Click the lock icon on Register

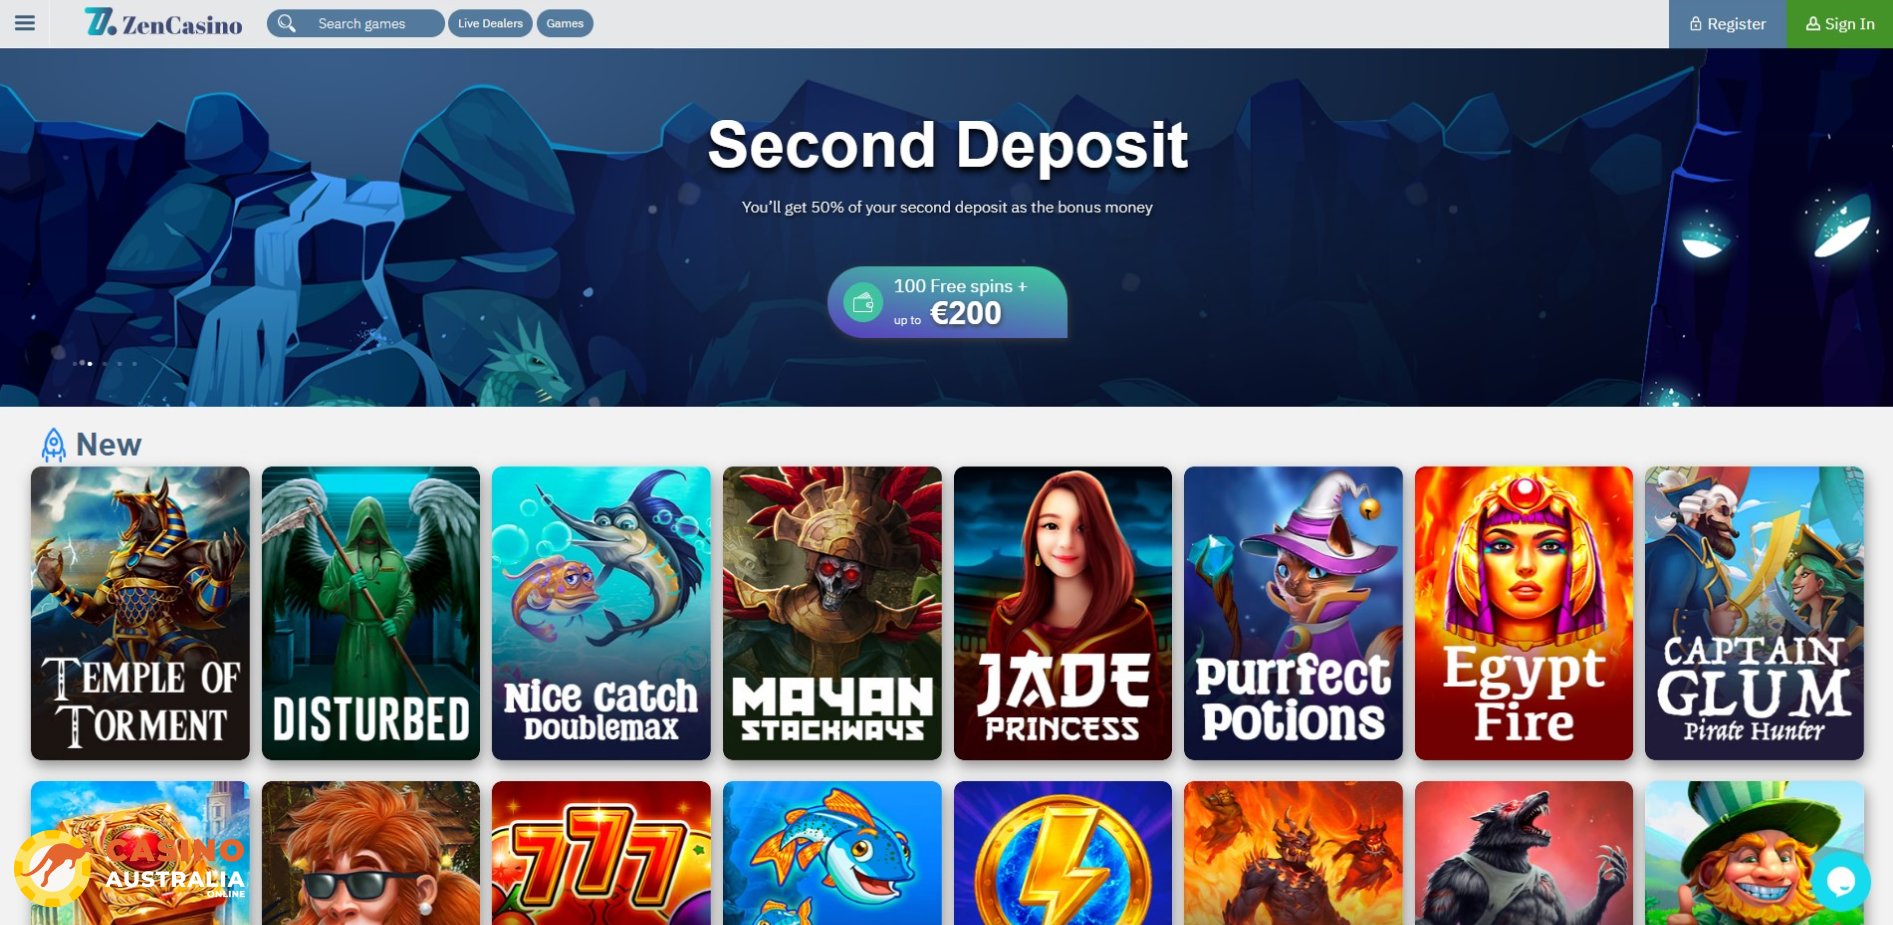click(1695, 24)
